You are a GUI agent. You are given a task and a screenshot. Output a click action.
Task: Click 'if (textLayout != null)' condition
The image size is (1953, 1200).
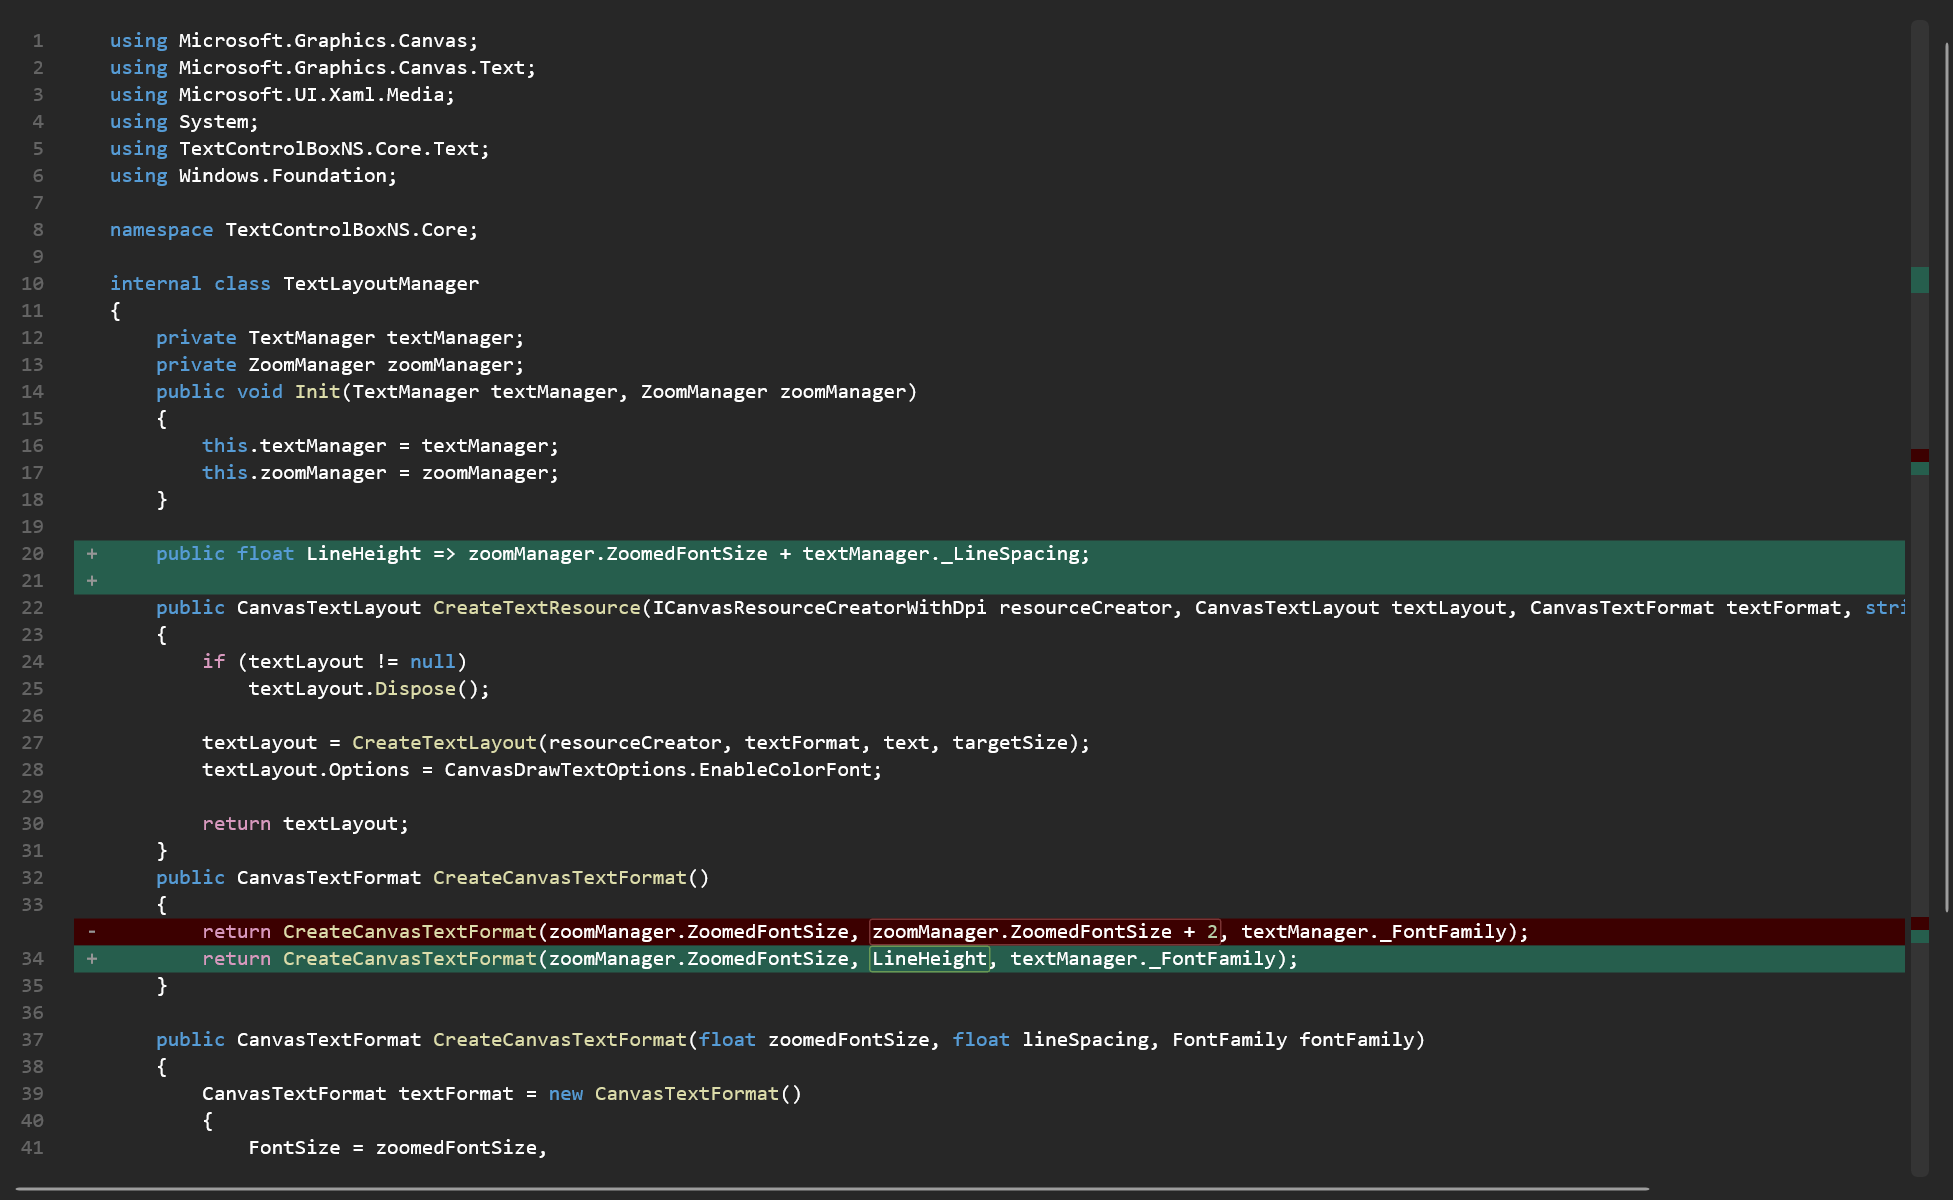click(334, 662)
